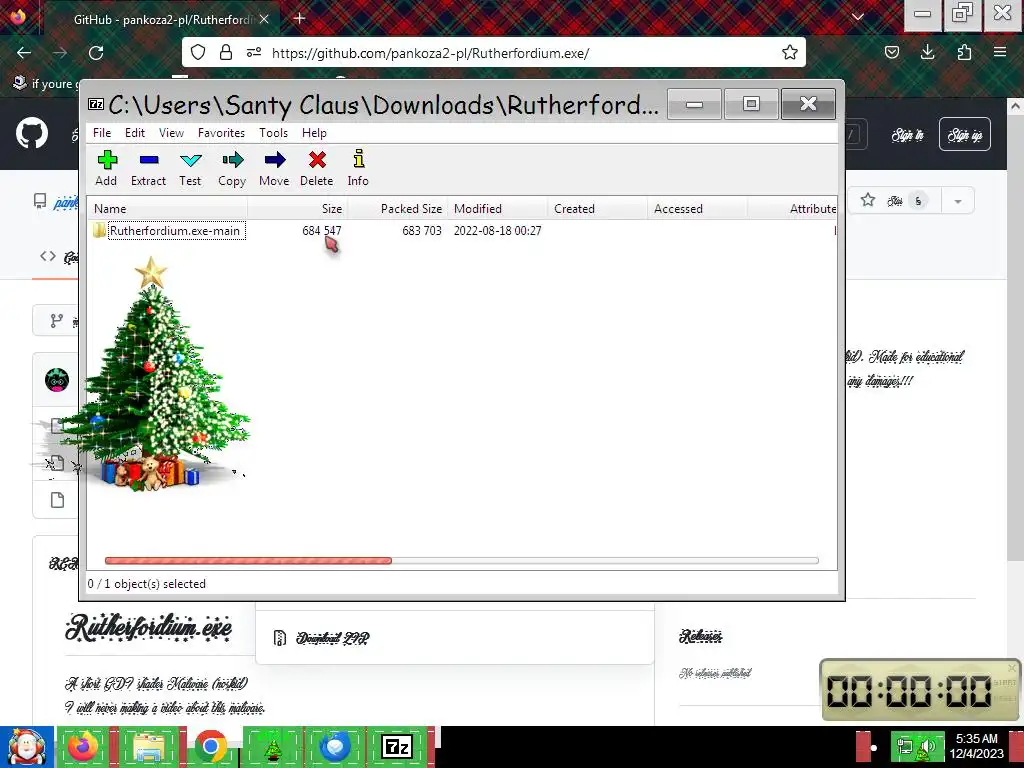Expand the list all tabs dropdown
Viewport: 1024px width, 768px height.
[x=858, y=18]
